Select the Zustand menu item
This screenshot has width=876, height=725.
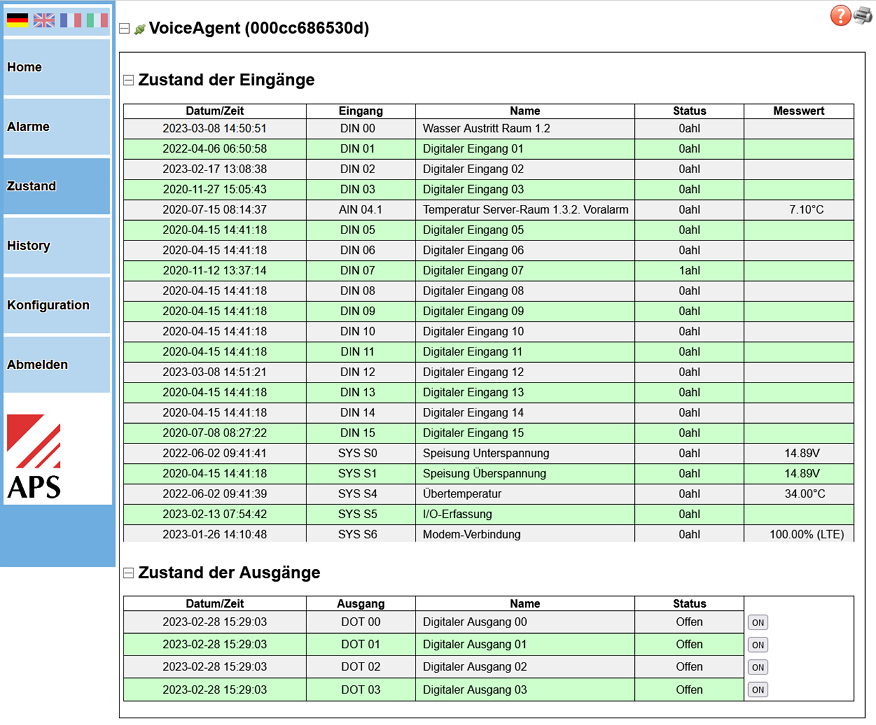coord(57,186)
